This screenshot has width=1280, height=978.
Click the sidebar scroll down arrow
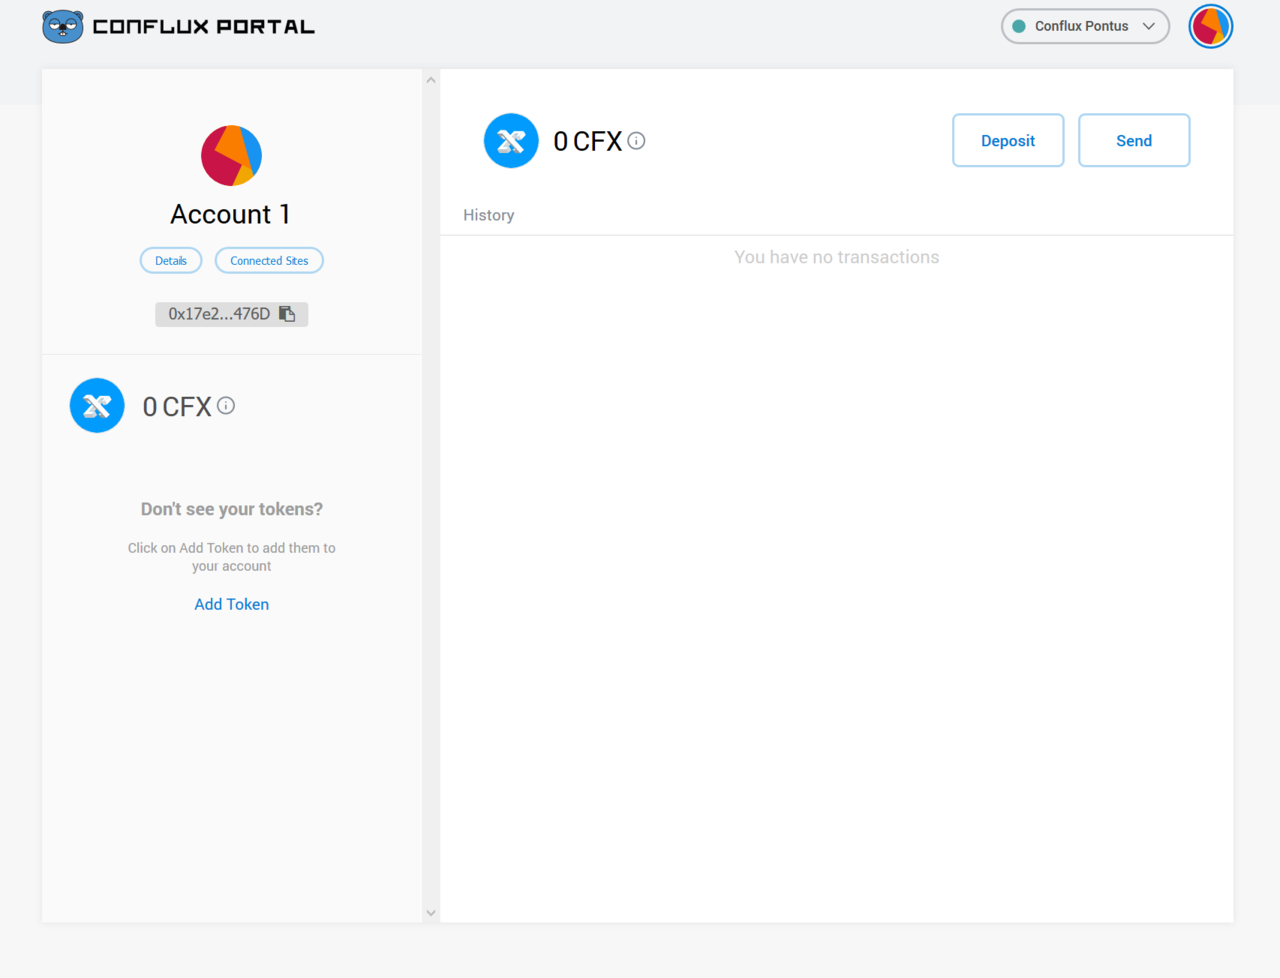tap(431, 912)
